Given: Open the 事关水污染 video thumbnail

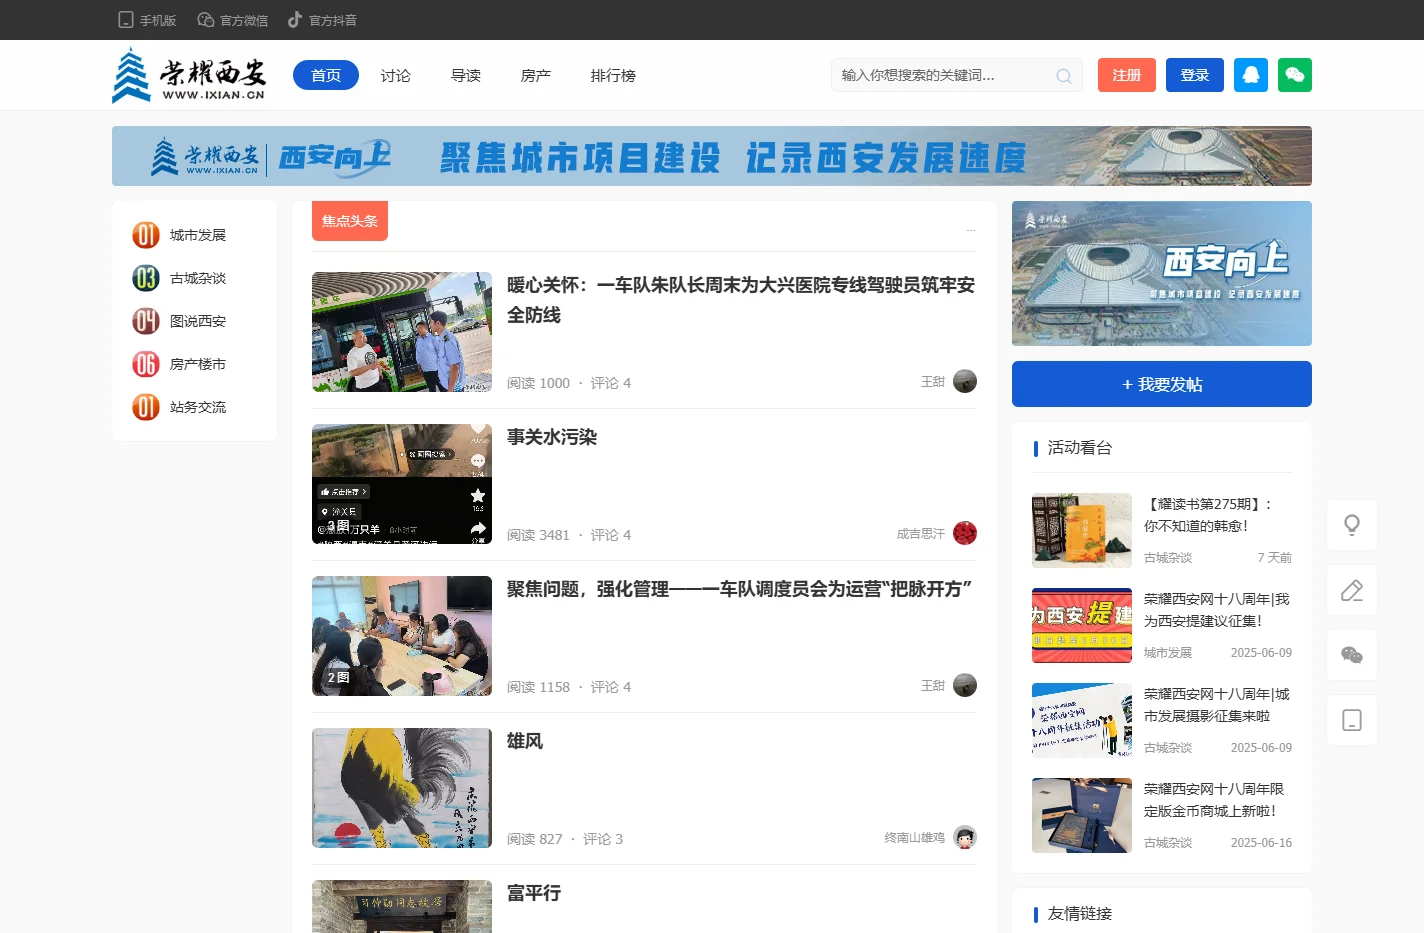Looking at the screenshot, I should (402, 484).
